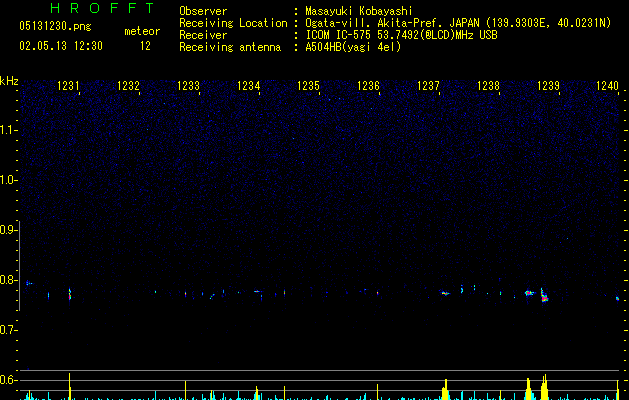Image resolution: width=629 pixels, height=400 pixels.
Task: Select the antenna text A504HB(yagi 4el)
Action: (x=353, y=47)
